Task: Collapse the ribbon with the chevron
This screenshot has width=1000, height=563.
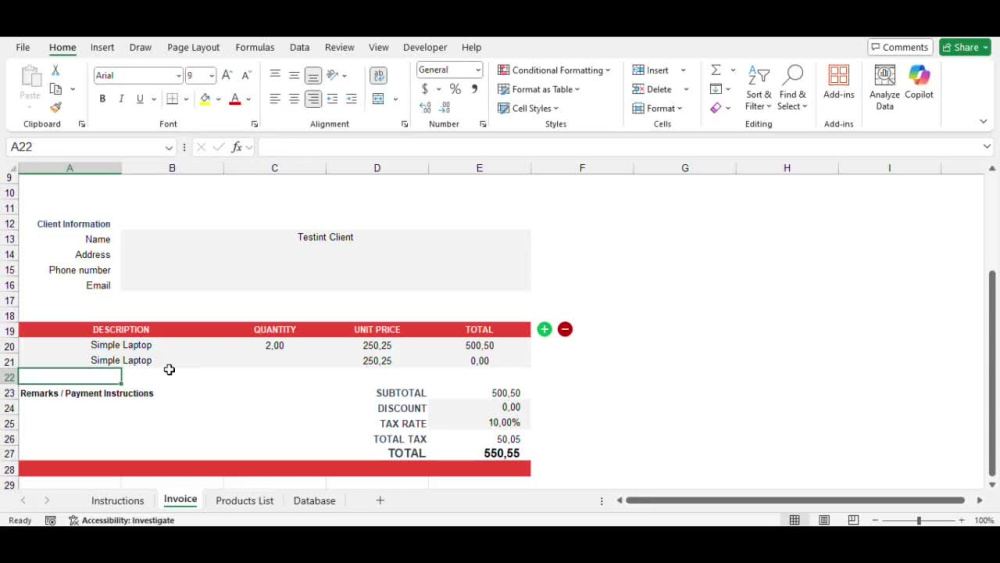Action: [x=983, y=121]
